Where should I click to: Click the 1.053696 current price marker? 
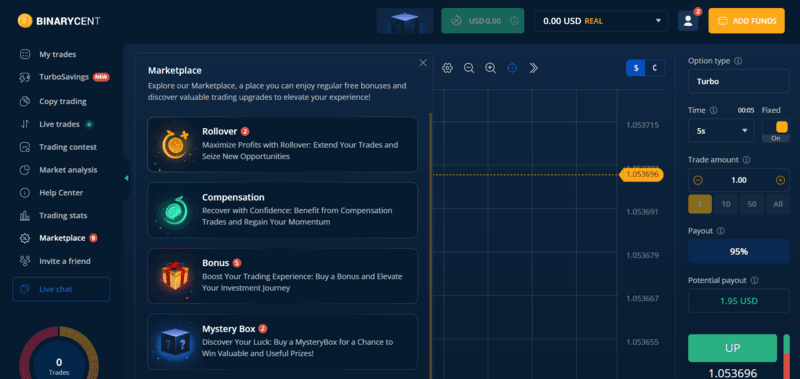point(641,174)
